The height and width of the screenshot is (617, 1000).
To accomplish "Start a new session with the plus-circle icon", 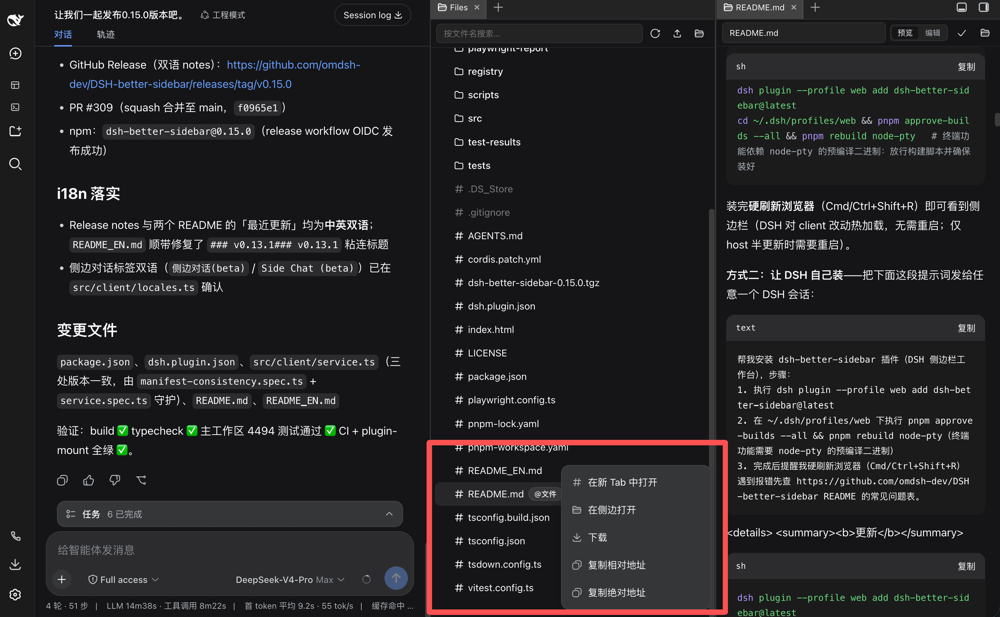I will pyautogui.click(x=15, y=54).
